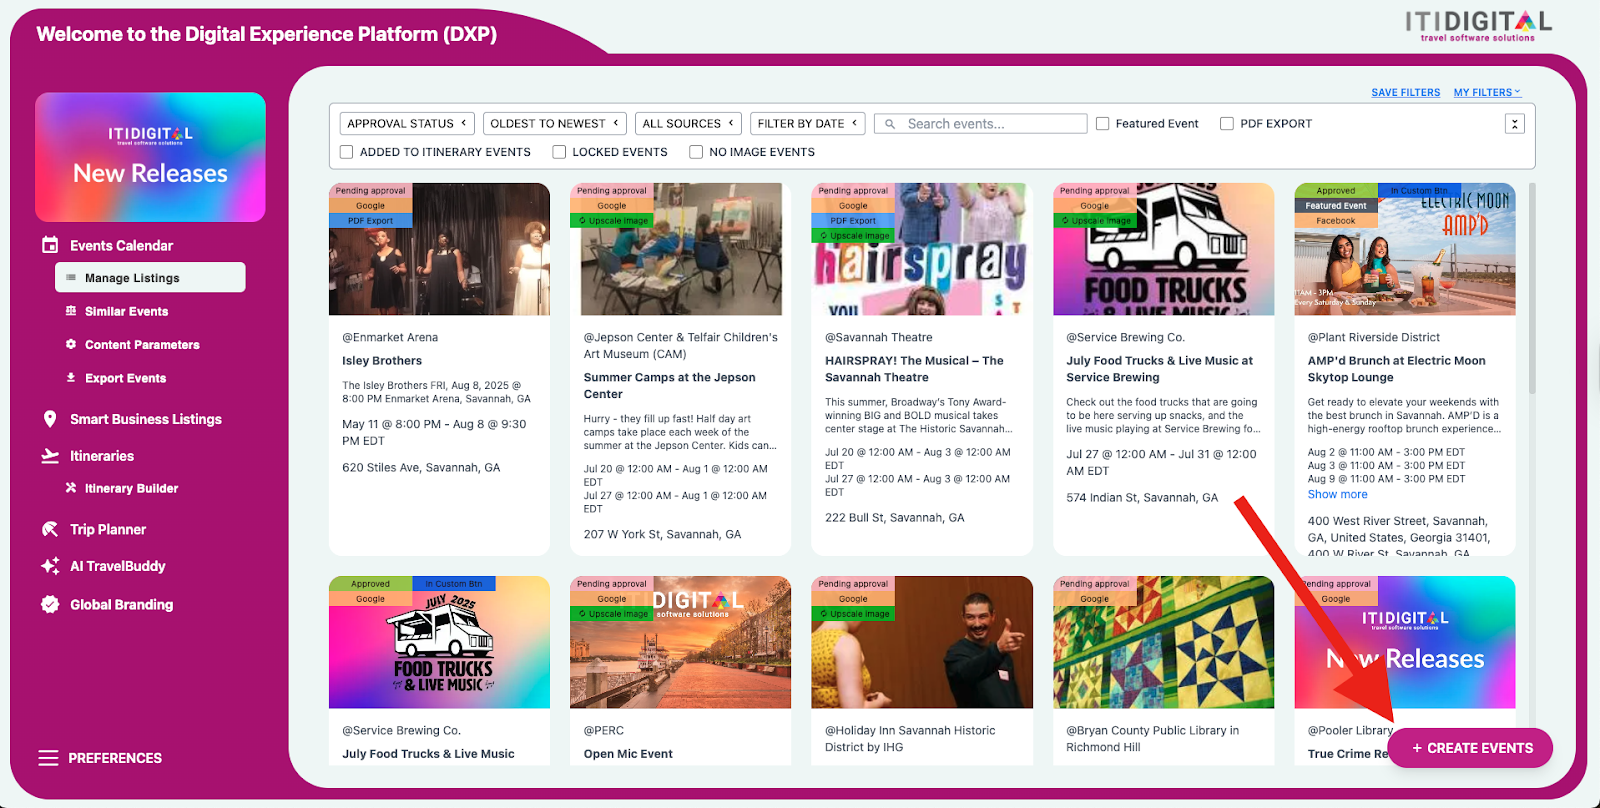
Task: Click the Export Events download icon
Action: (71, 378)
